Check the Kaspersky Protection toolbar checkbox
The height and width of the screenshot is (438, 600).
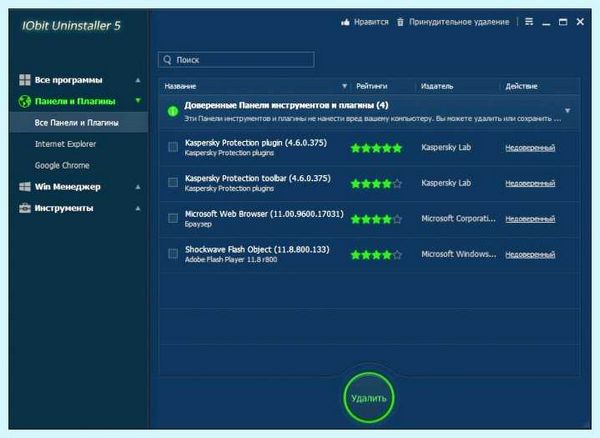(173, 182)
